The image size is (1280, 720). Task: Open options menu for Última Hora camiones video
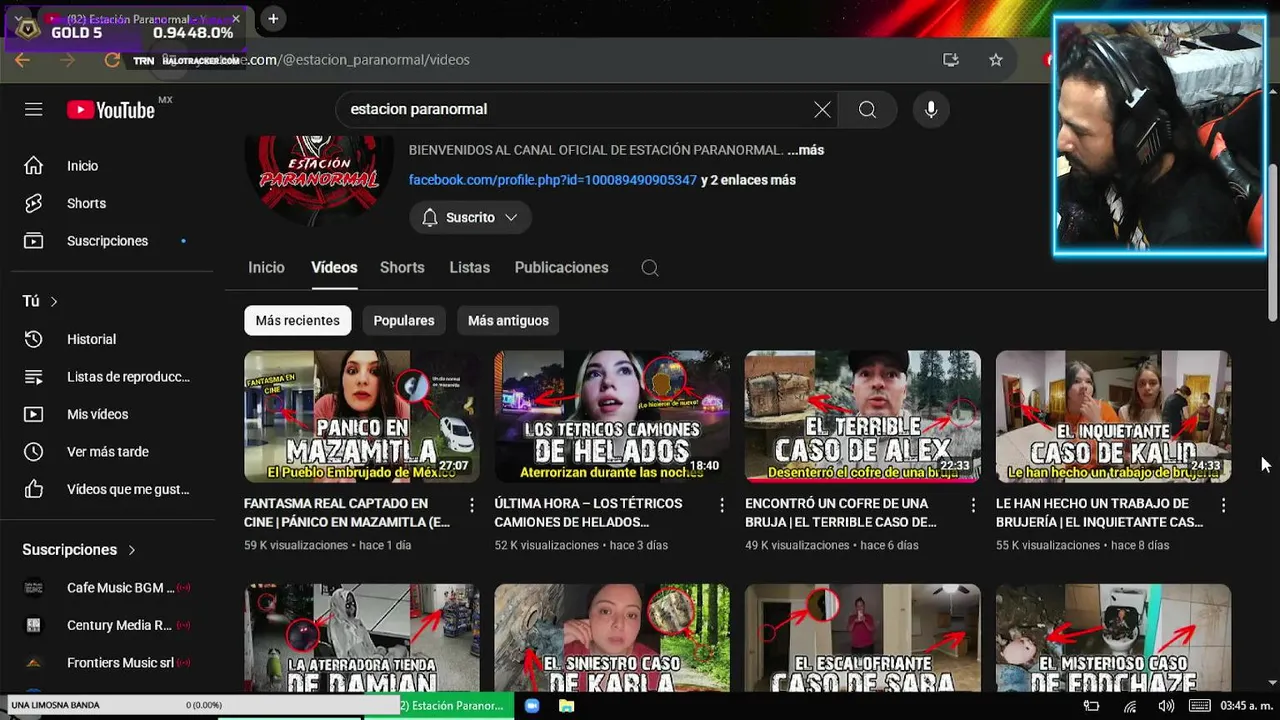coord(722,506)
